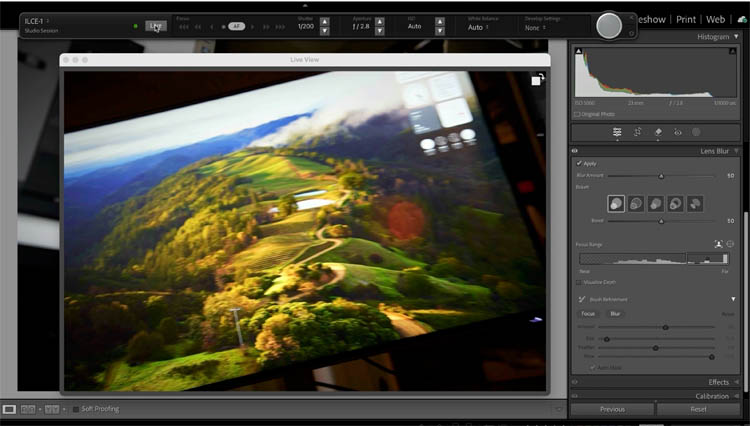Toggle highlight clipping indicator in histogram
Viewport: 750px width, 426px height.
point(732,51)
